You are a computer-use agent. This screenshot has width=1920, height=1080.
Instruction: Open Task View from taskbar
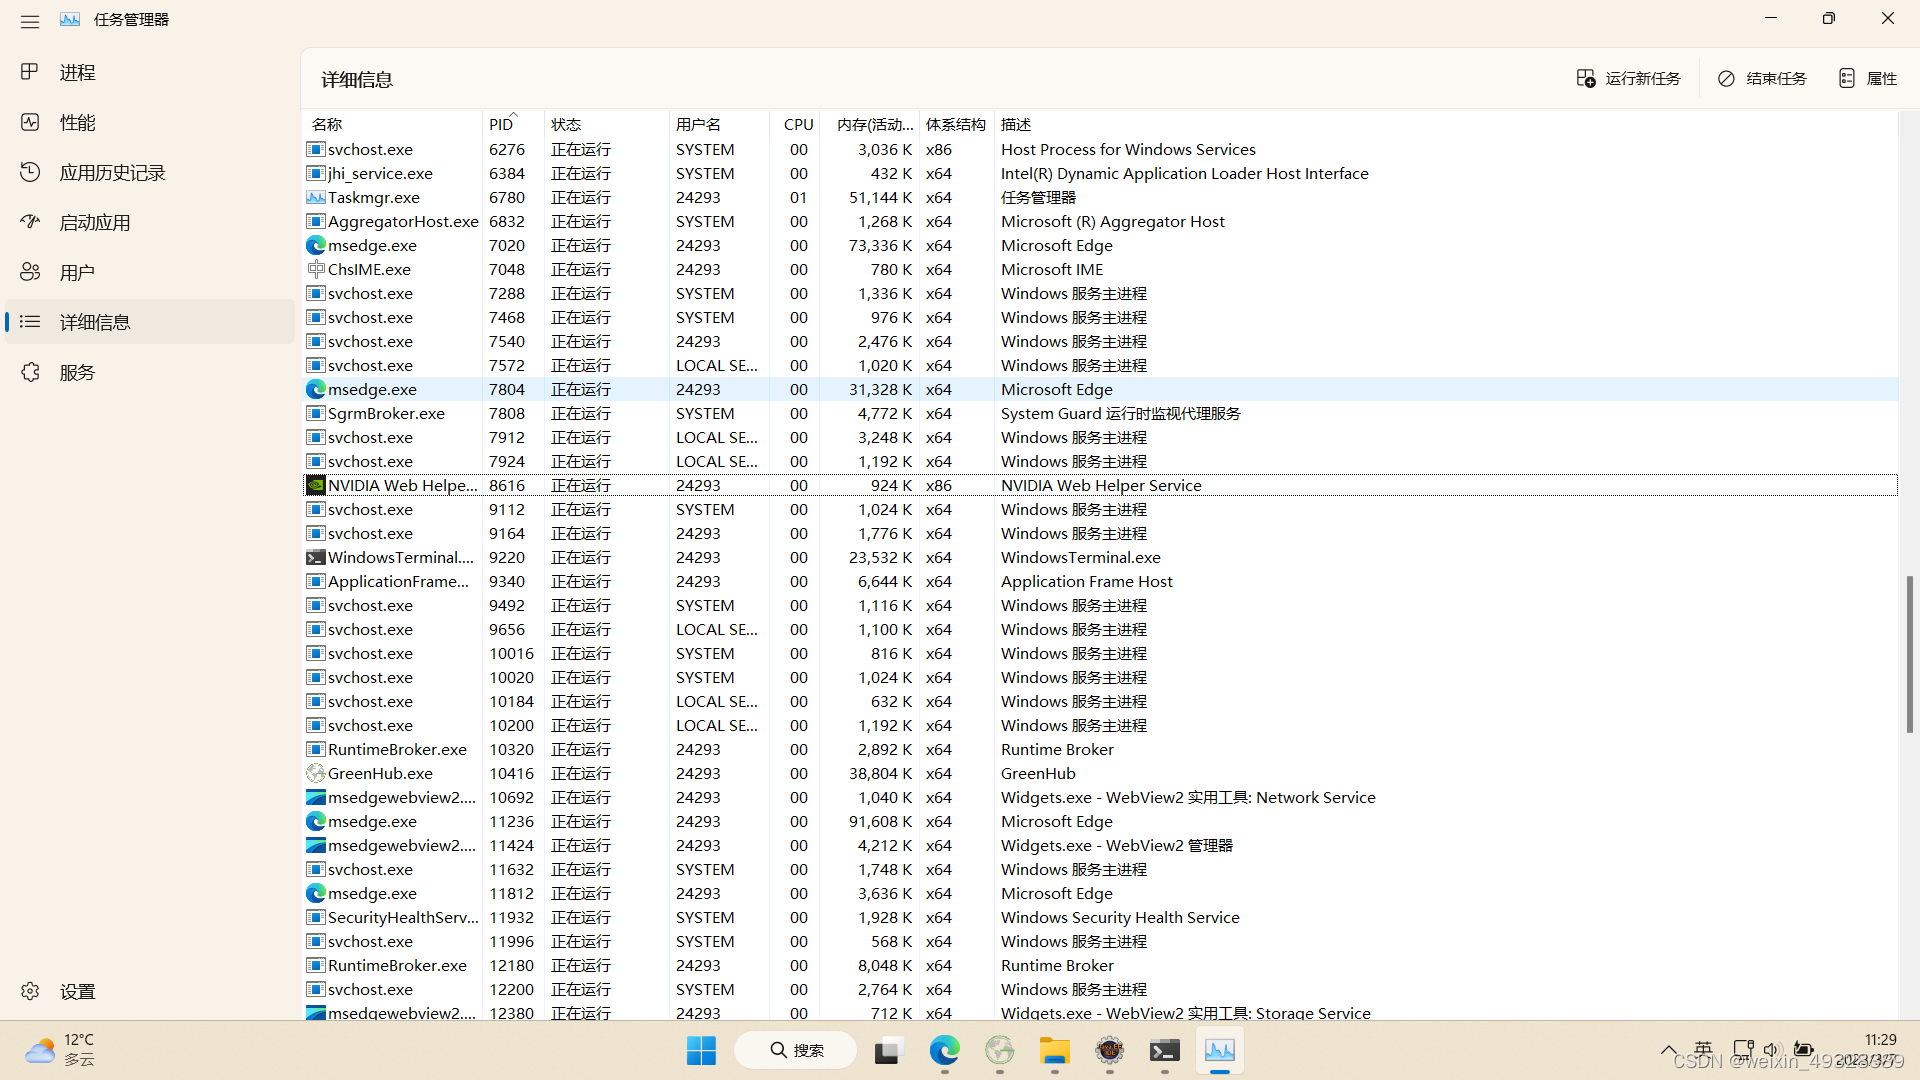click(x=887, y=1050)
